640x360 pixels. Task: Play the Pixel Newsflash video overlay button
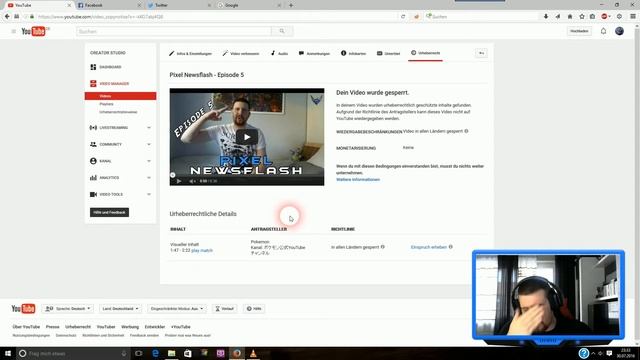[x=247, y=137]
